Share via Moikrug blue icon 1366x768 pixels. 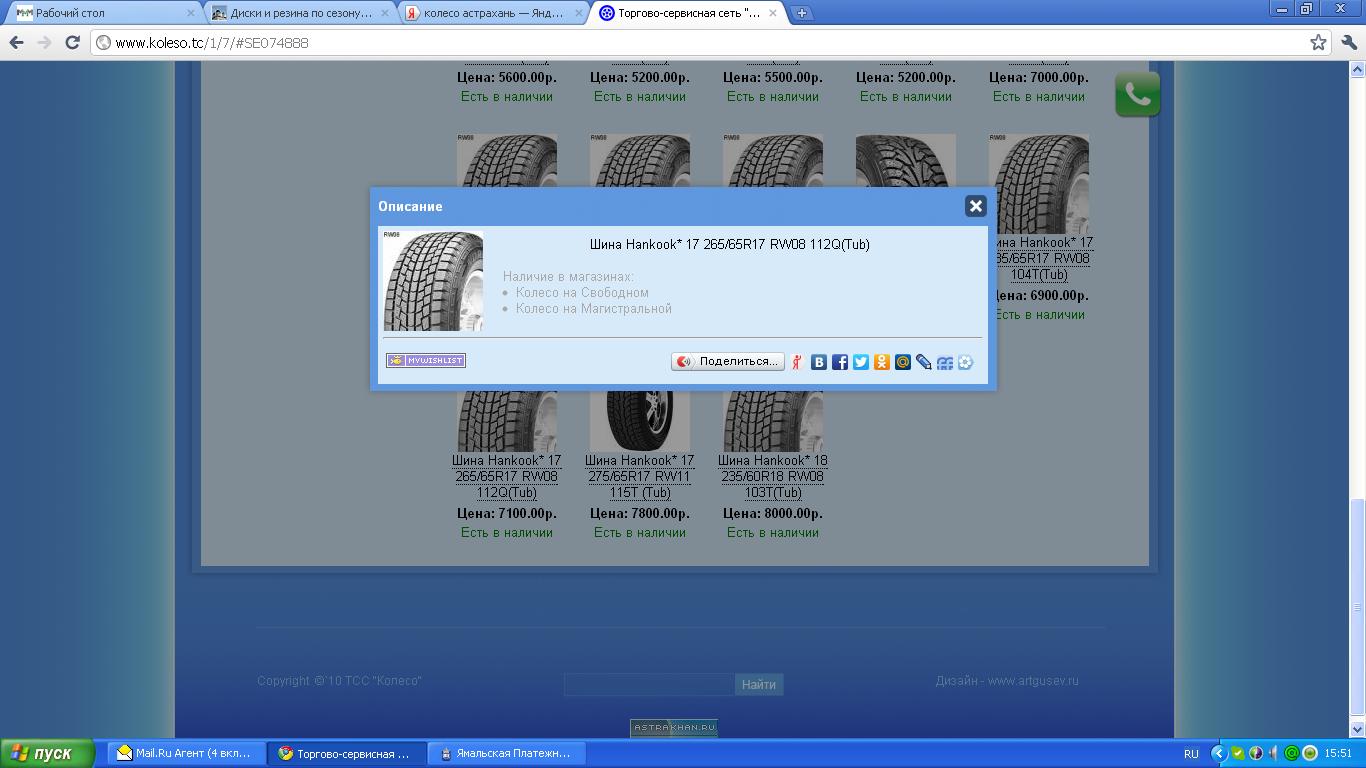tap(945, 362)
